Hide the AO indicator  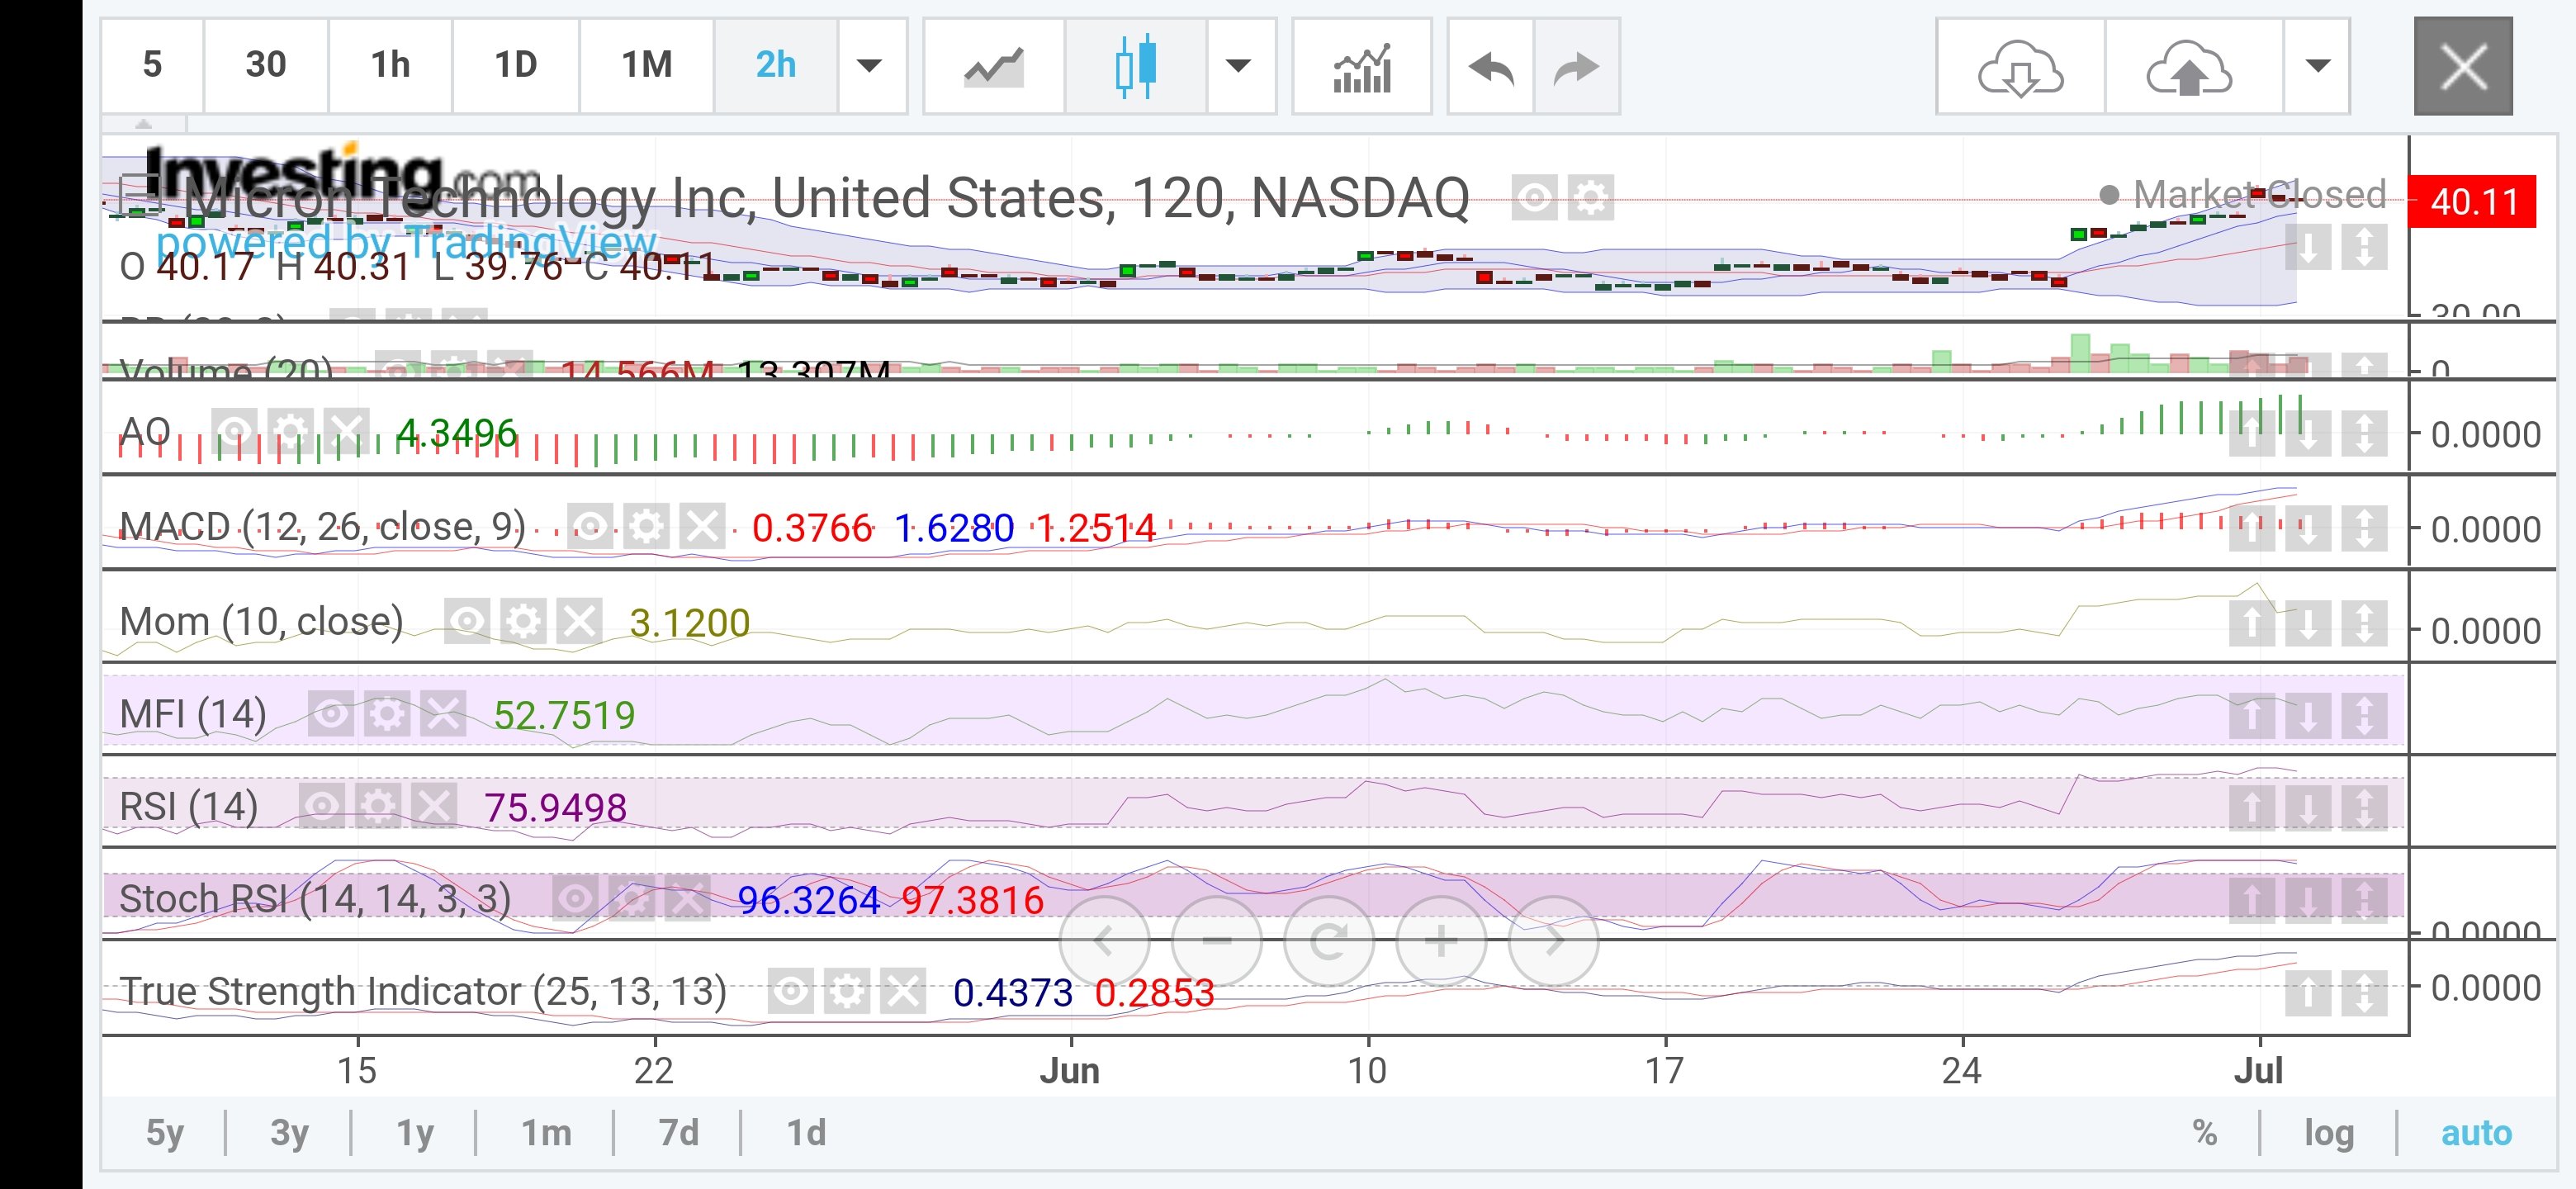[234, 432]
